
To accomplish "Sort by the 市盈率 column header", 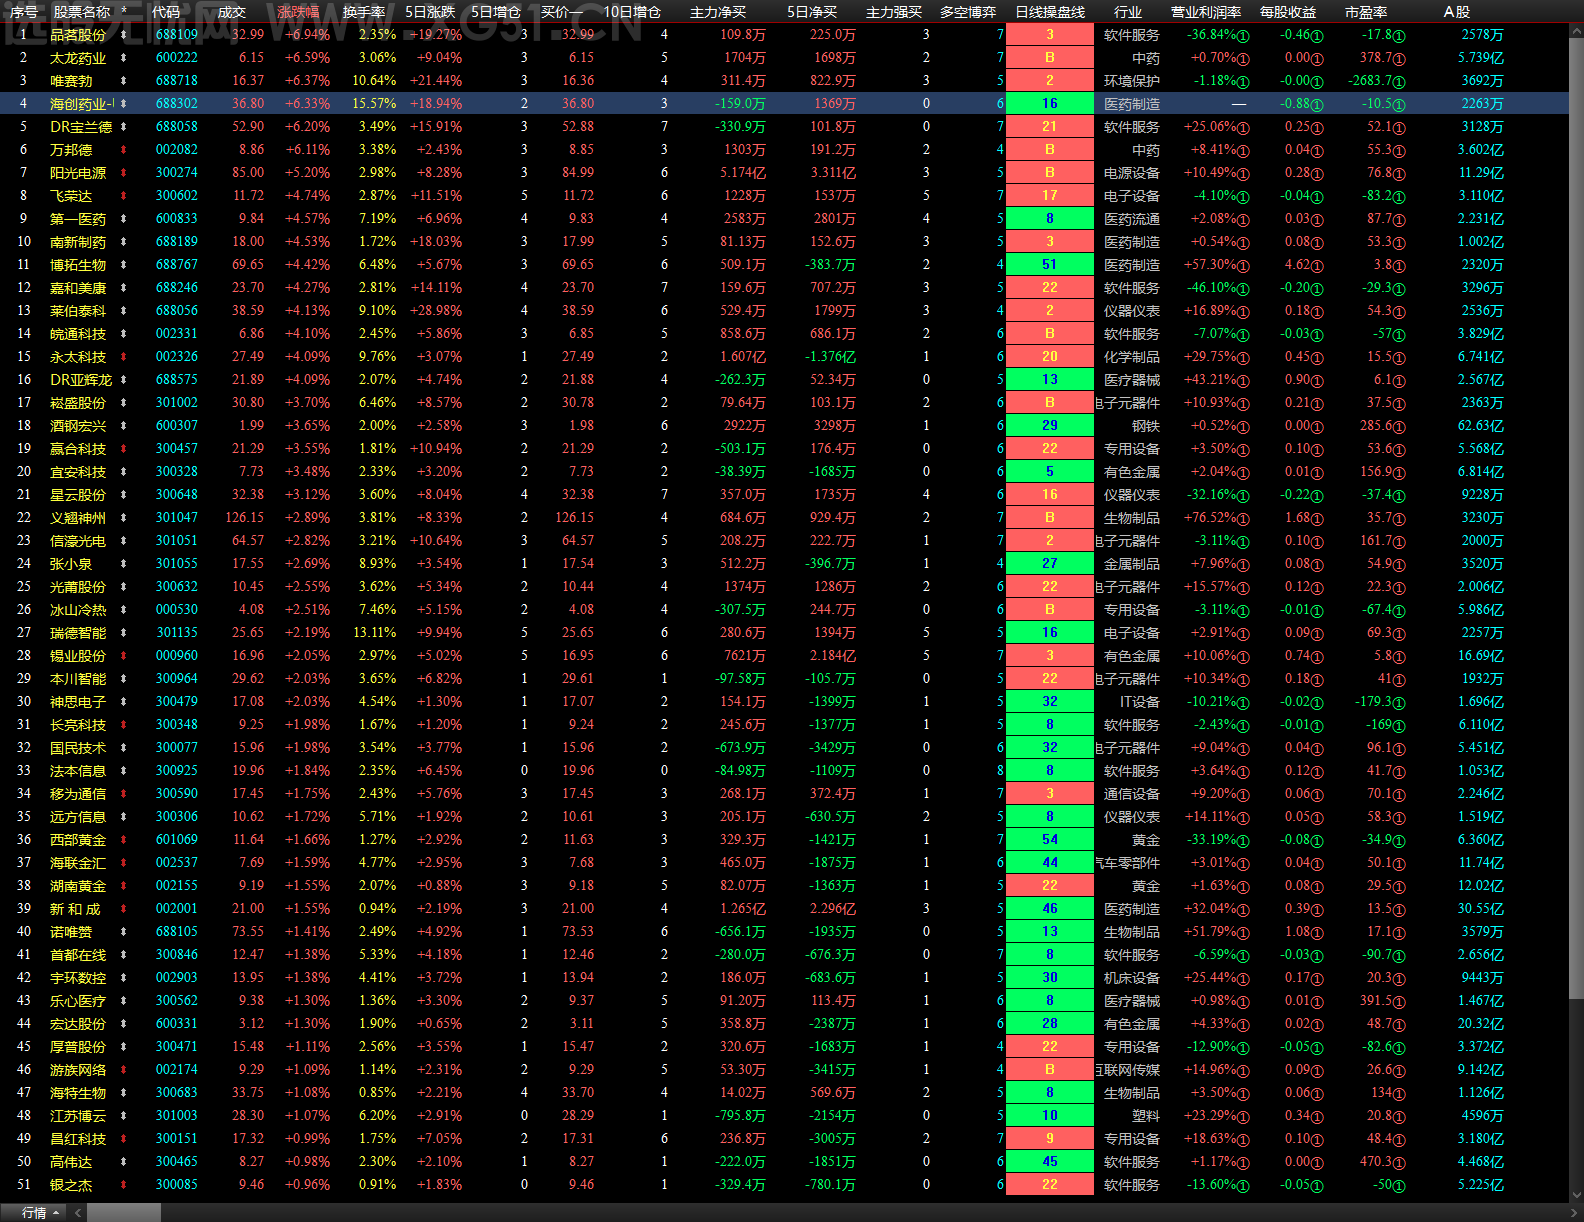I will (x=1366, y=12).
